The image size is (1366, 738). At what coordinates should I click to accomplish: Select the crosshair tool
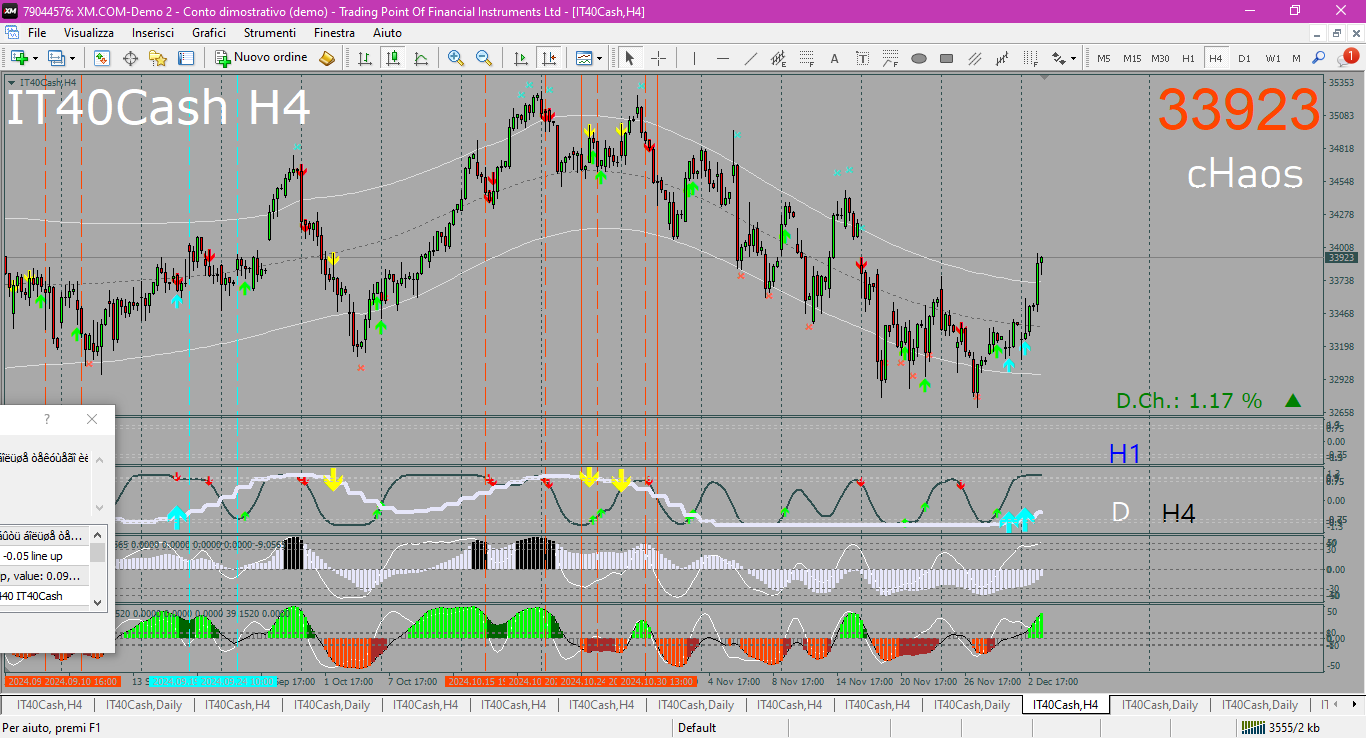658,58
